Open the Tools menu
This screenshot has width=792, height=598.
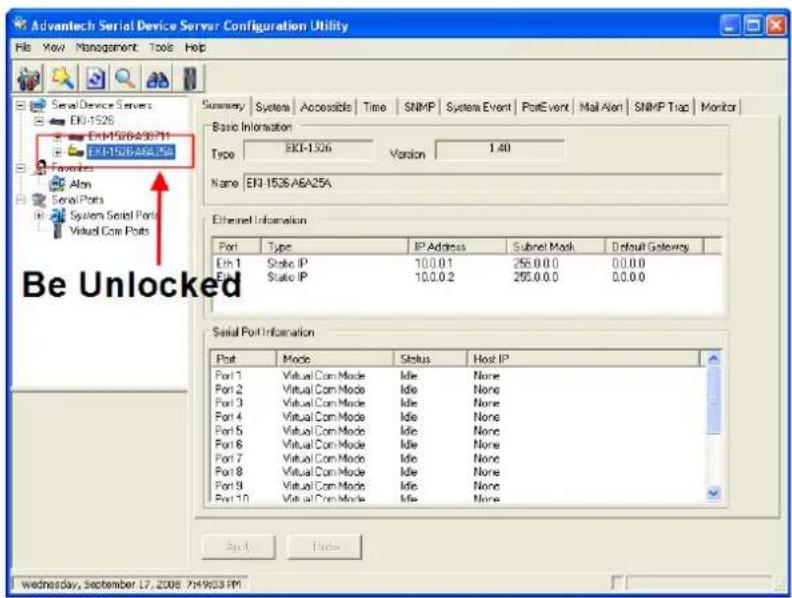click(161, 47)
